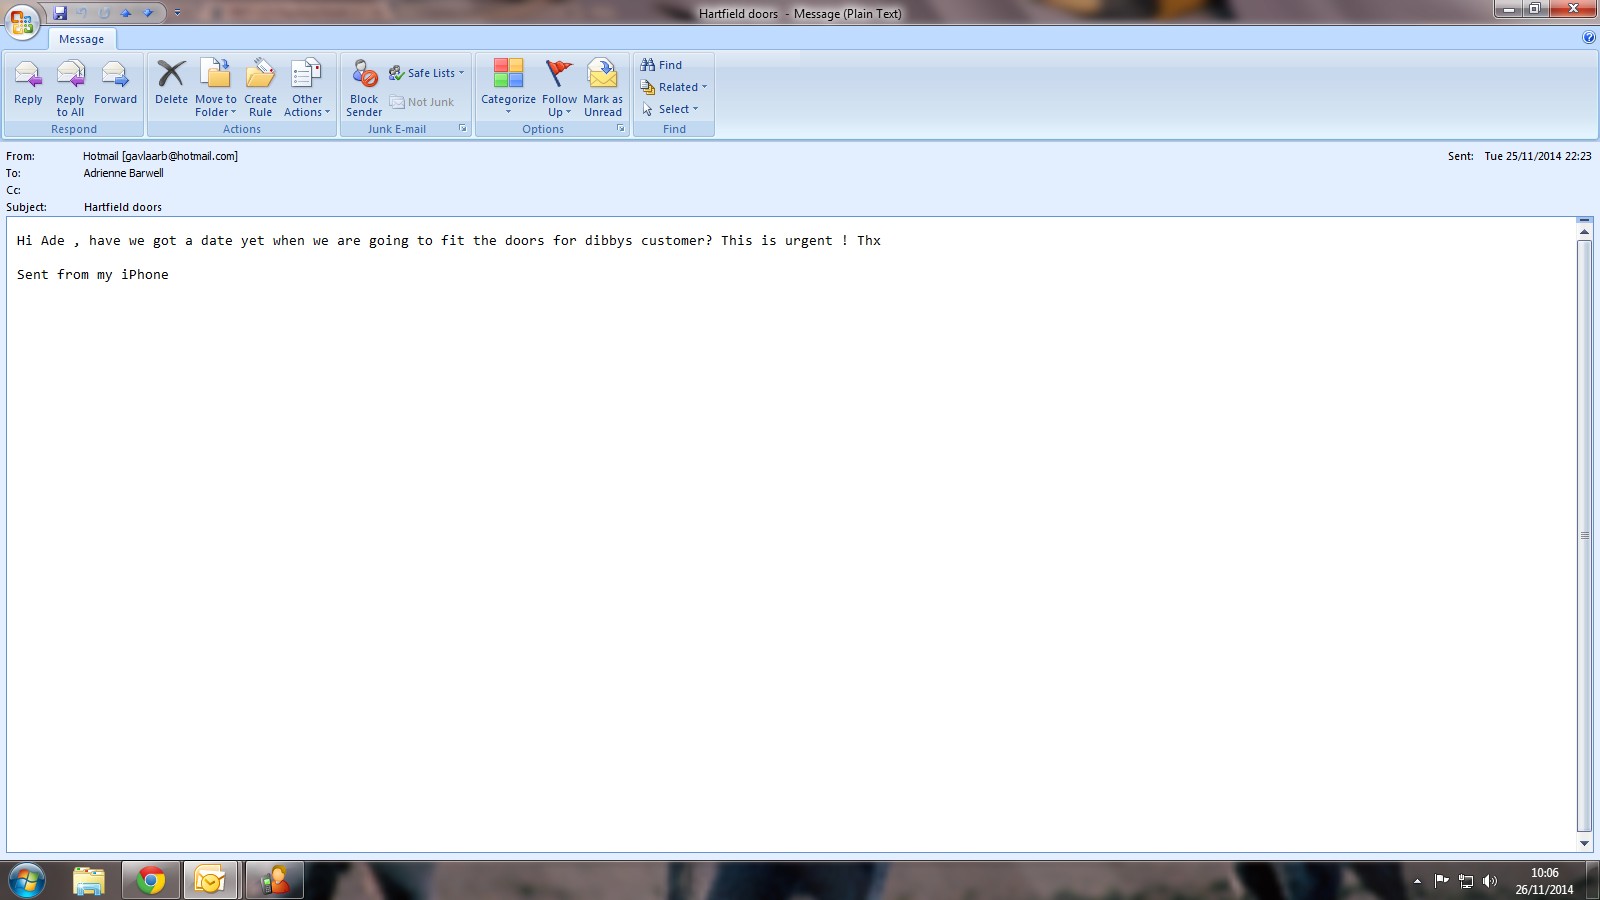Open the Safe Lists dropdown
Screen dimensions: 1600x900
[427, 73]
